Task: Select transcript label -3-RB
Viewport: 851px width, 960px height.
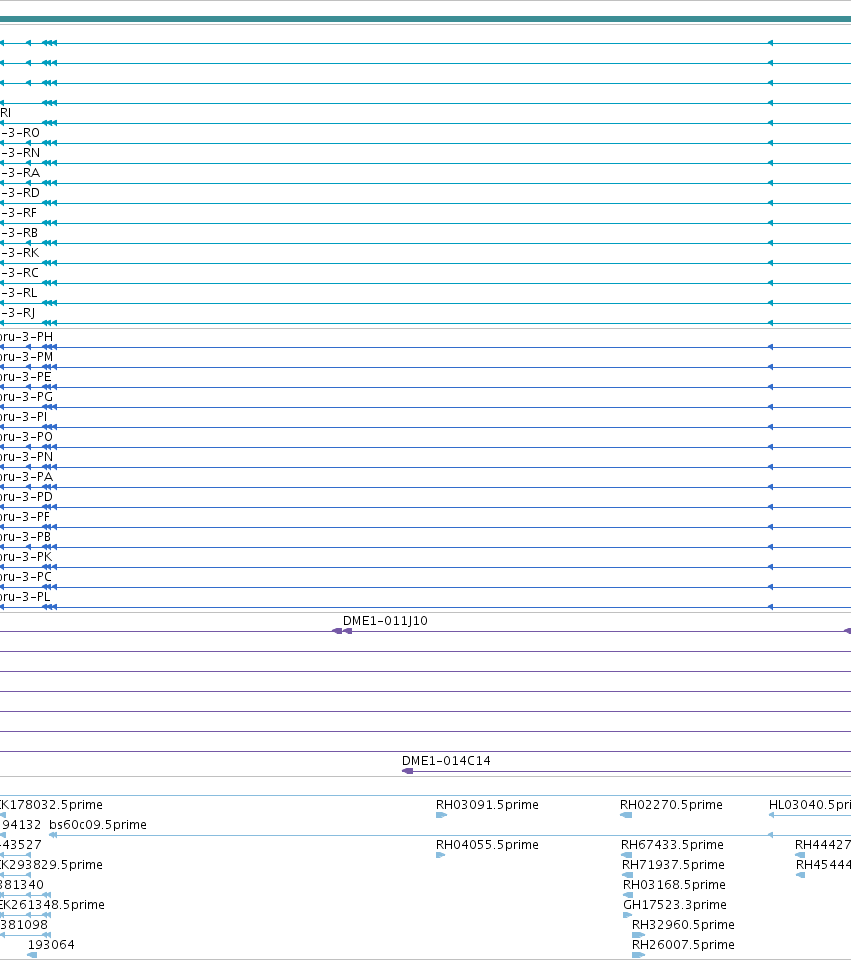Action: tap(19, 233)
